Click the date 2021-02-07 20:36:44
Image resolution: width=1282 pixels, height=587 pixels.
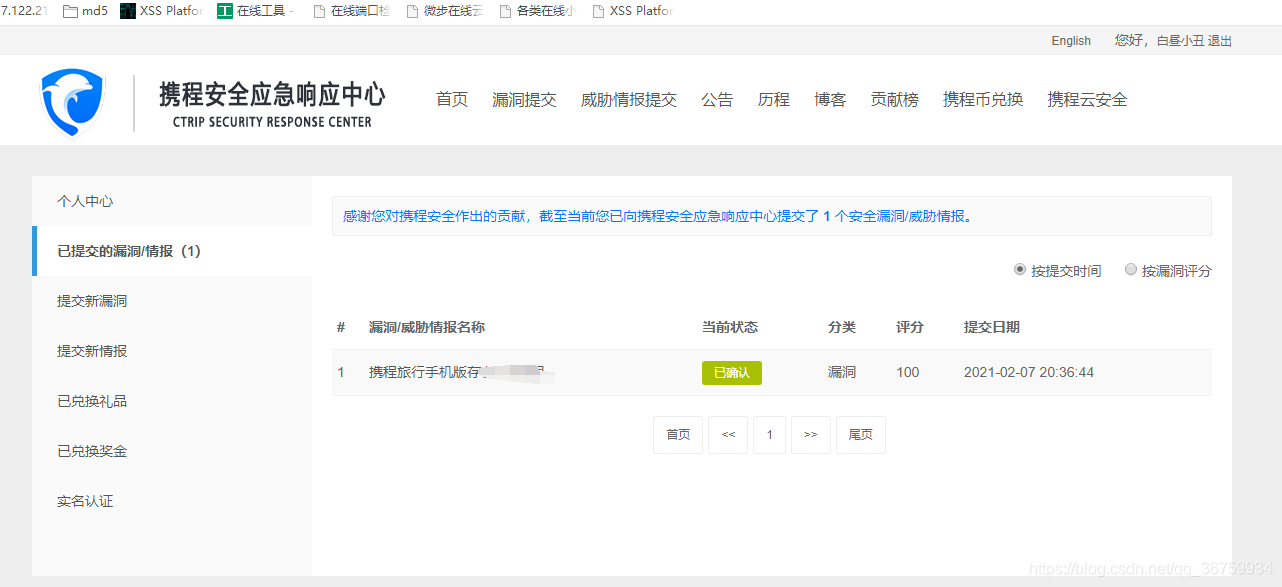pos(1029,372)
